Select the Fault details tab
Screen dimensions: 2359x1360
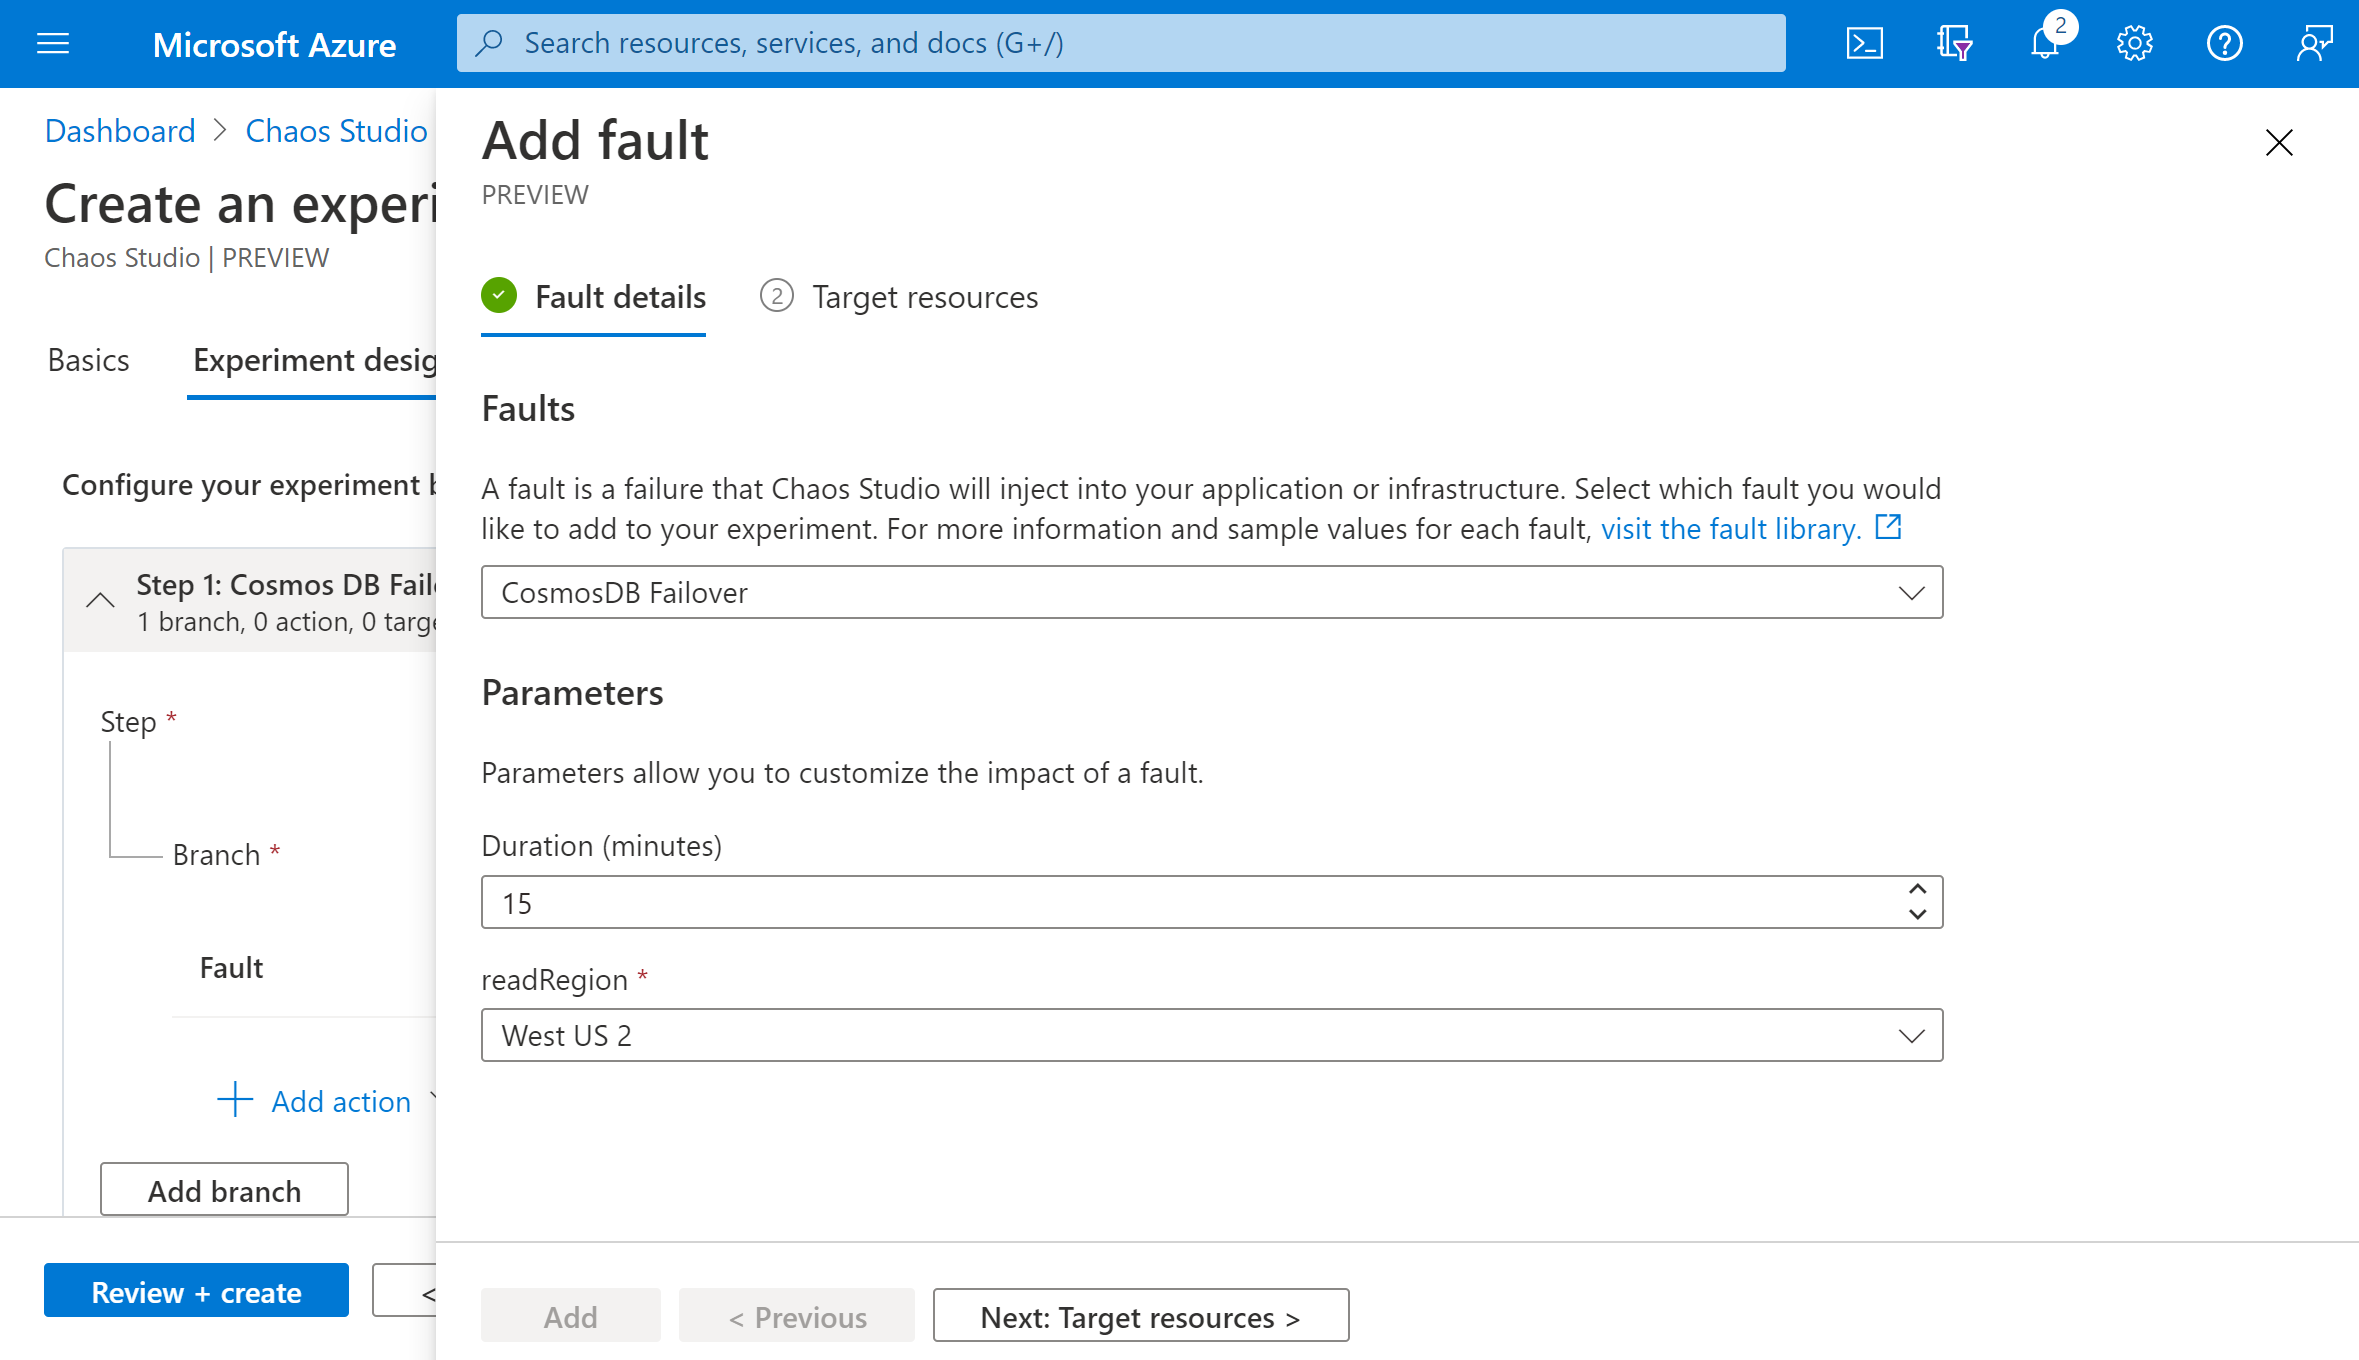[x=621, y=295]
